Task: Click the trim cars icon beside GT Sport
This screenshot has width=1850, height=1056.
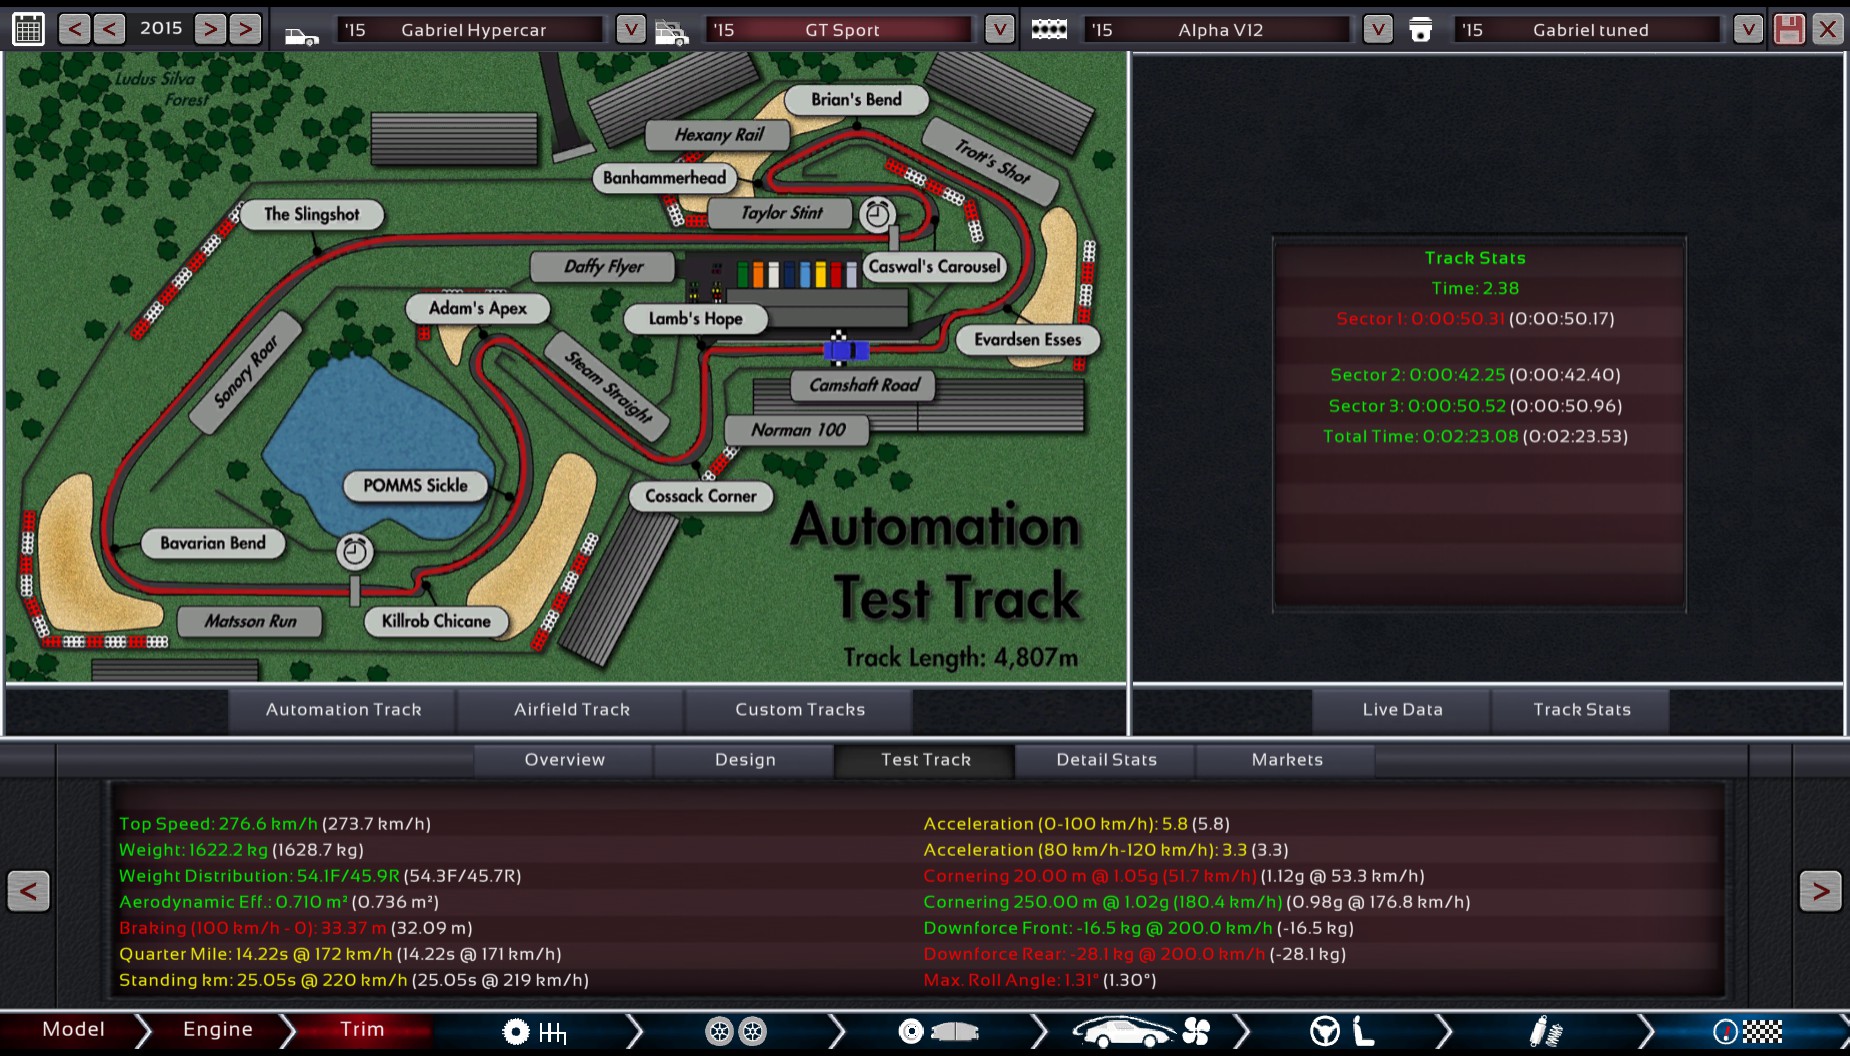Action: pyautogui.click(x=672, y=33)
